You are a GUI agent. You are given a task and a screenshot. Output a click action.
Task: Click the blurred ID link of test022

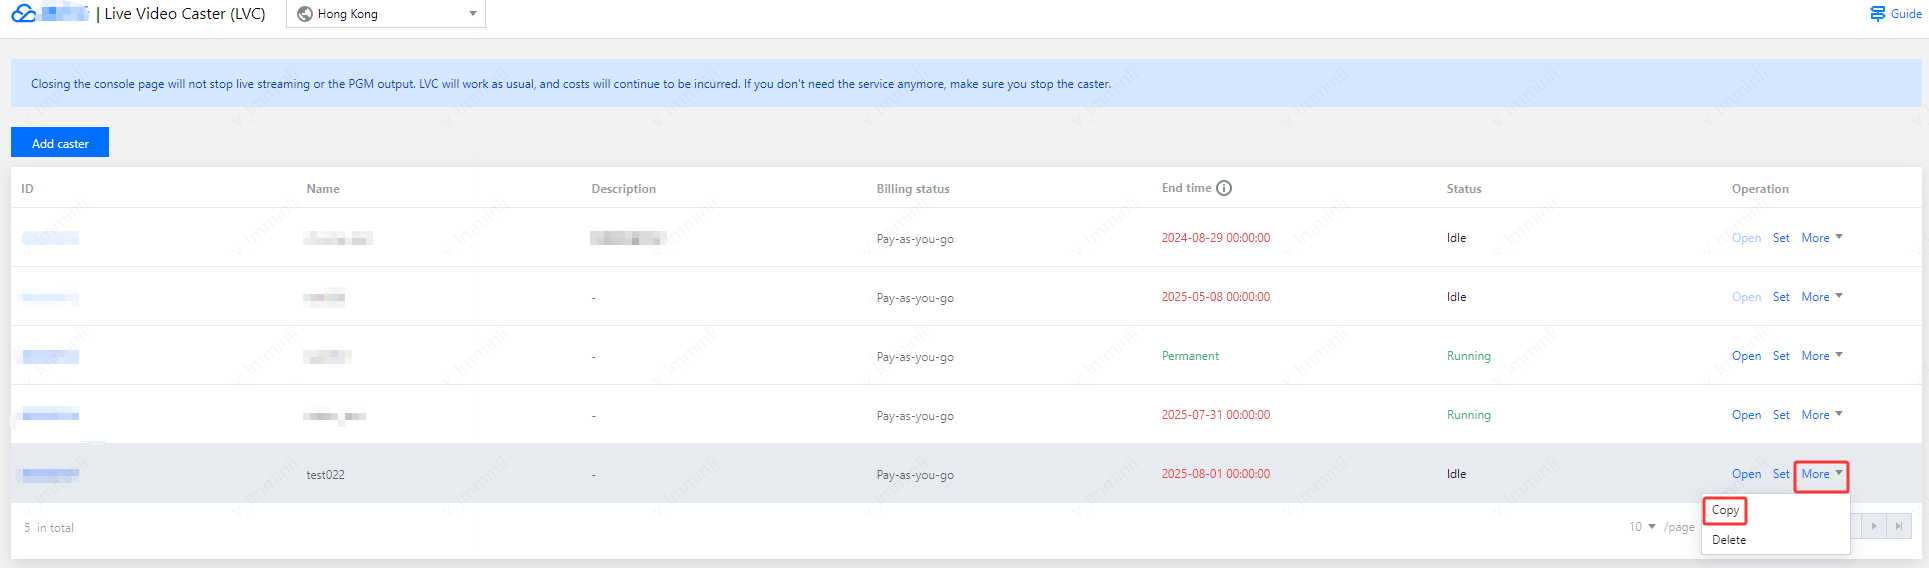click(x=50, y=474)
